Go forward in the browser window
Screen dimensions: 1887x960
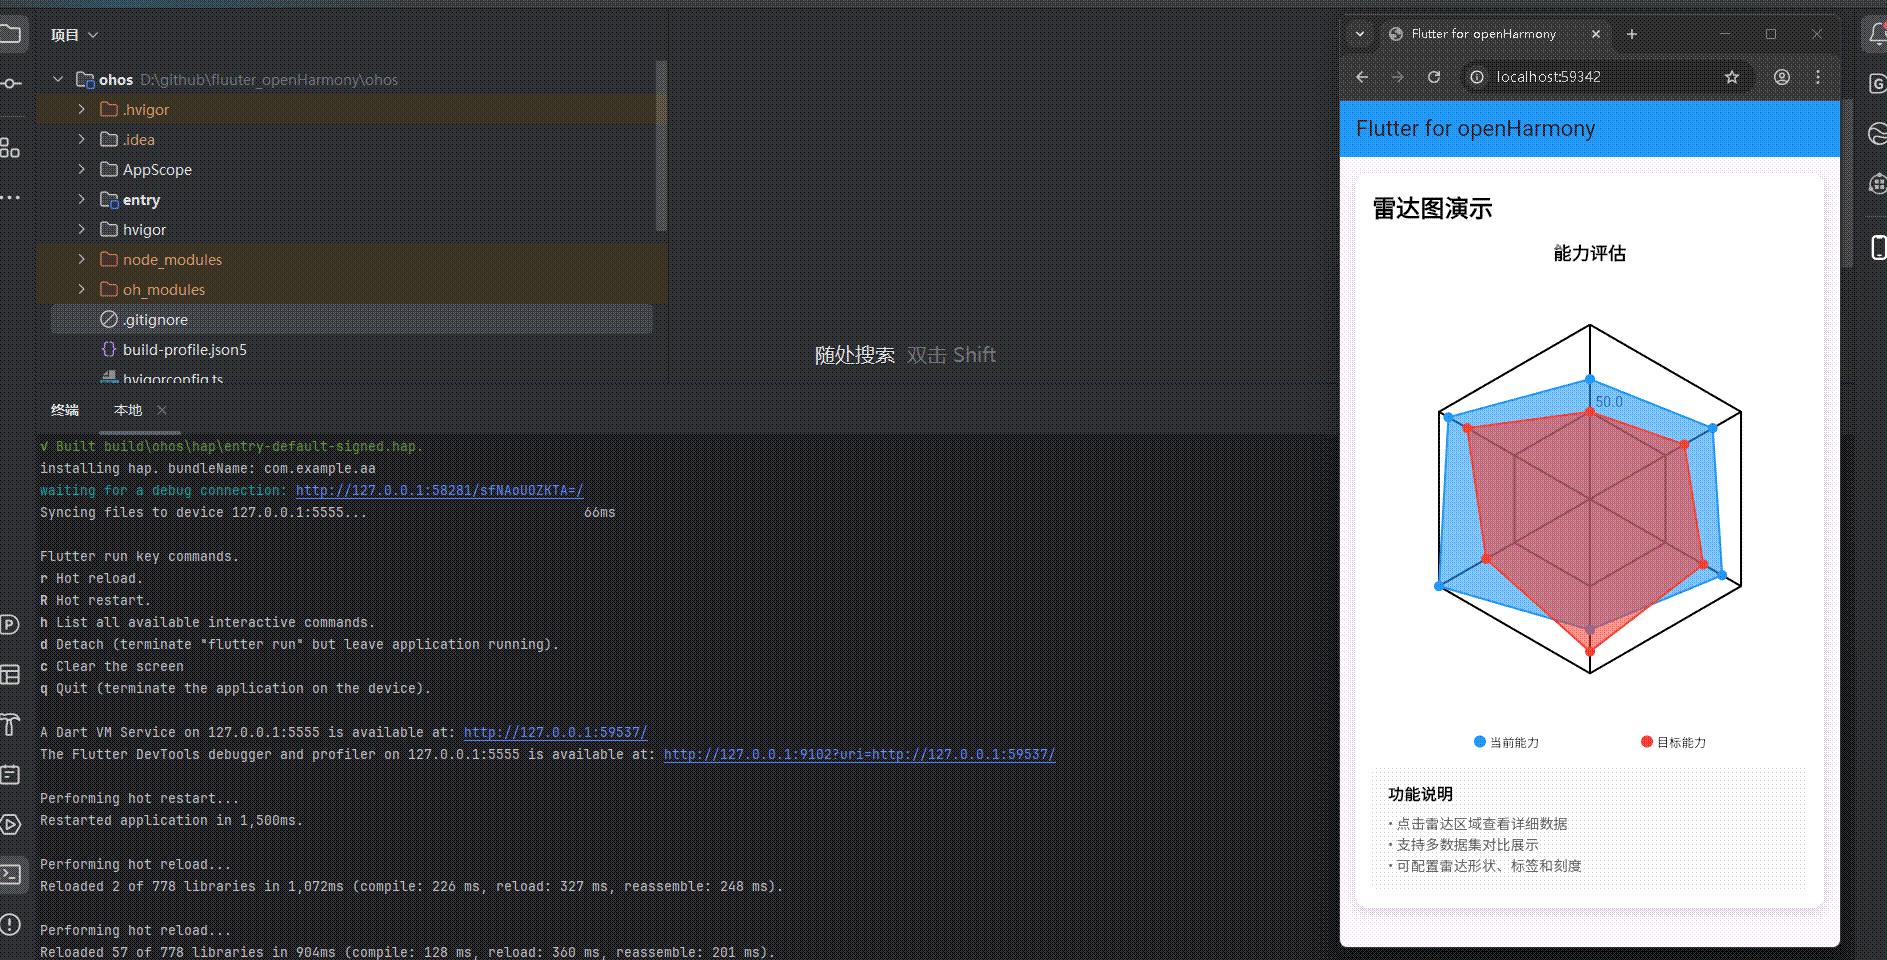click(1398, 77)
